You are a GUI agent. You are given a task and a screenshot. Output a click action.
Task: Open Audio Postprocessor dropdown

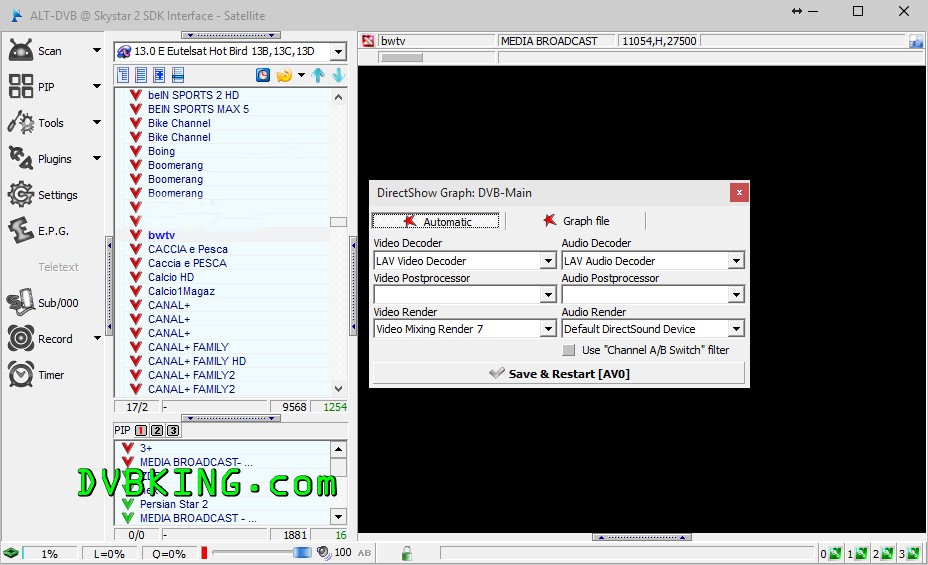pos(736,294)
